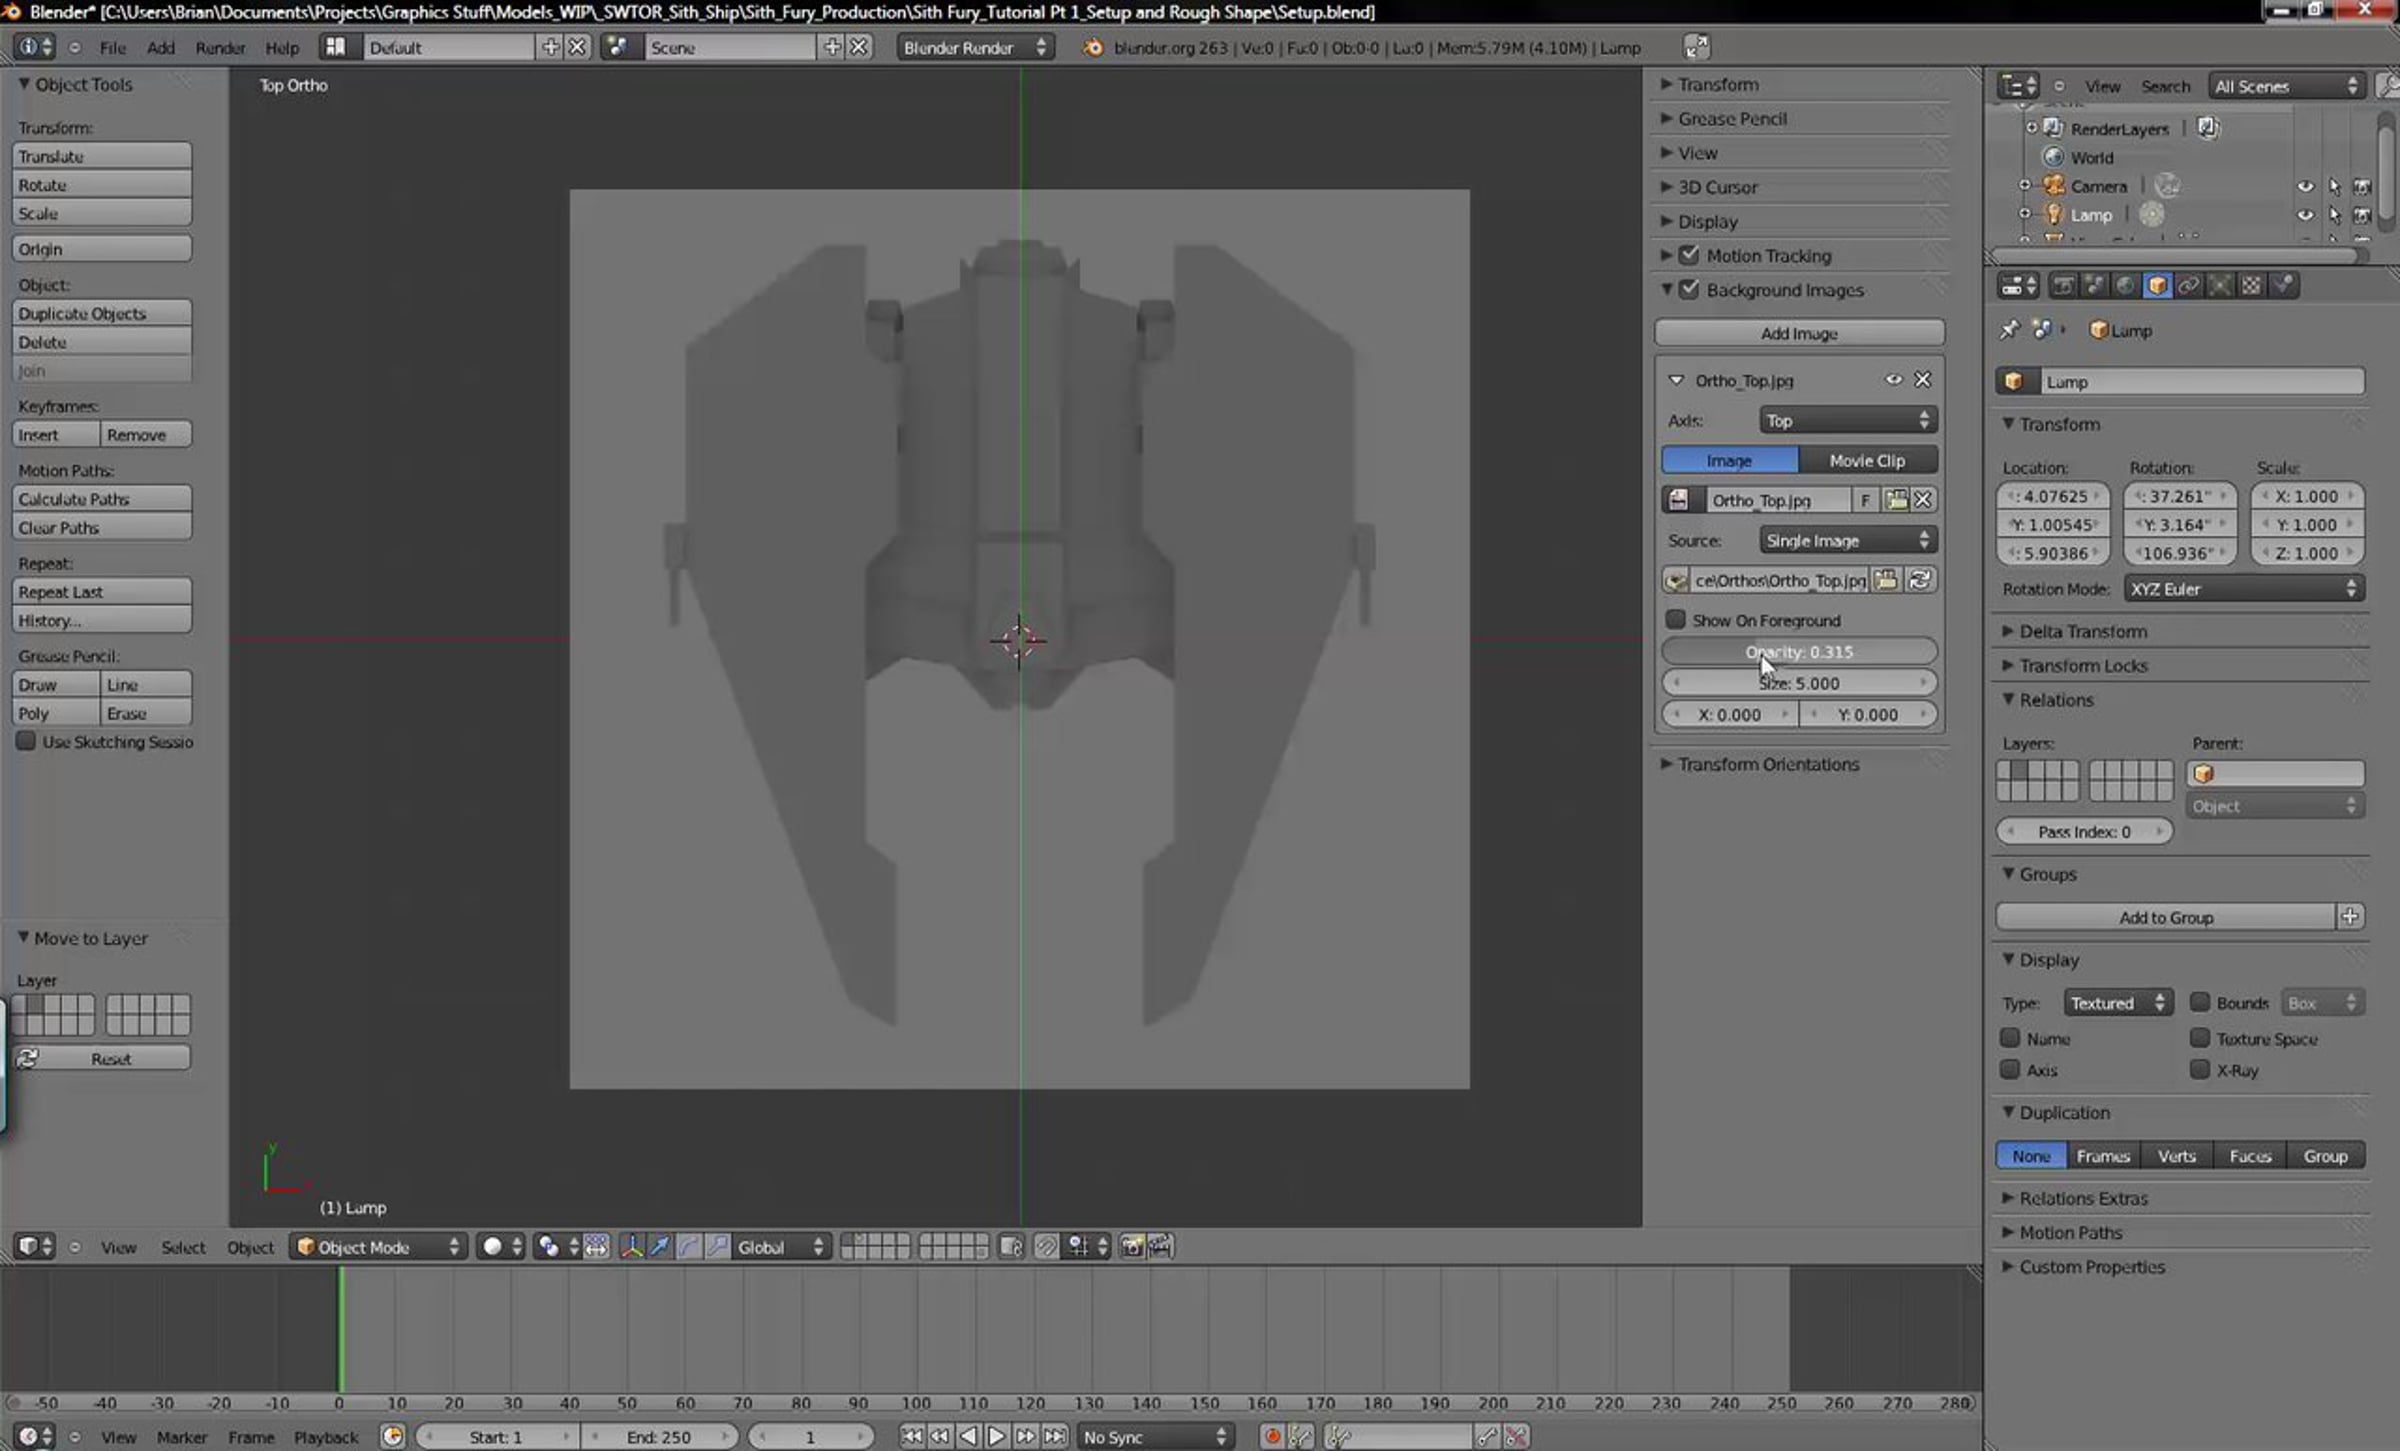Click the Add Image button

pos(1798,333)
